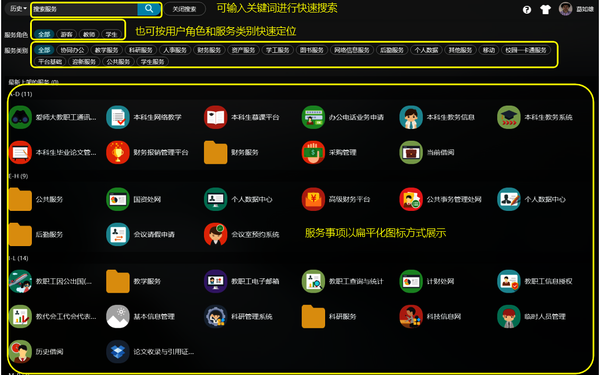Filter by 财务服务 category chip
Image resolution: width=600 pixels, height=375 pixels.
pos(209,50)
